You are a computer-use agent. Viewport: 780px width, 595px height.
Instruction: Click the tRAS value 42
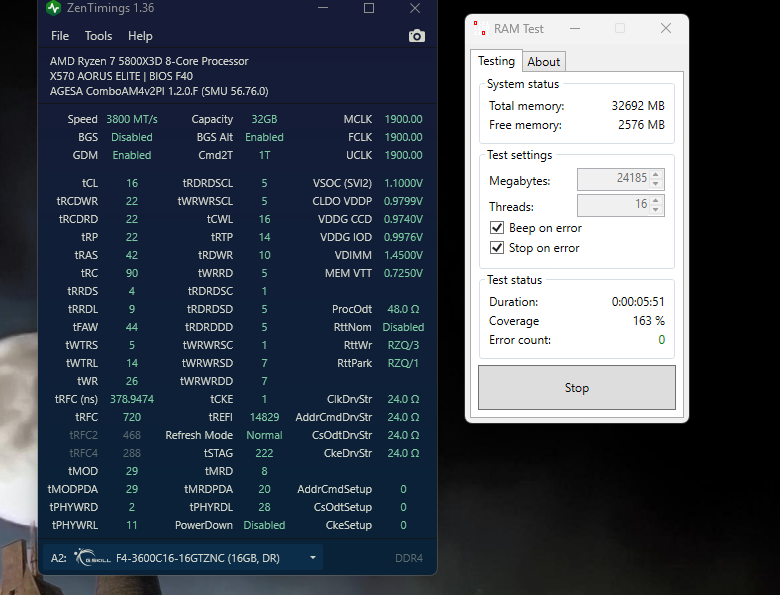[x=132, y=255]
